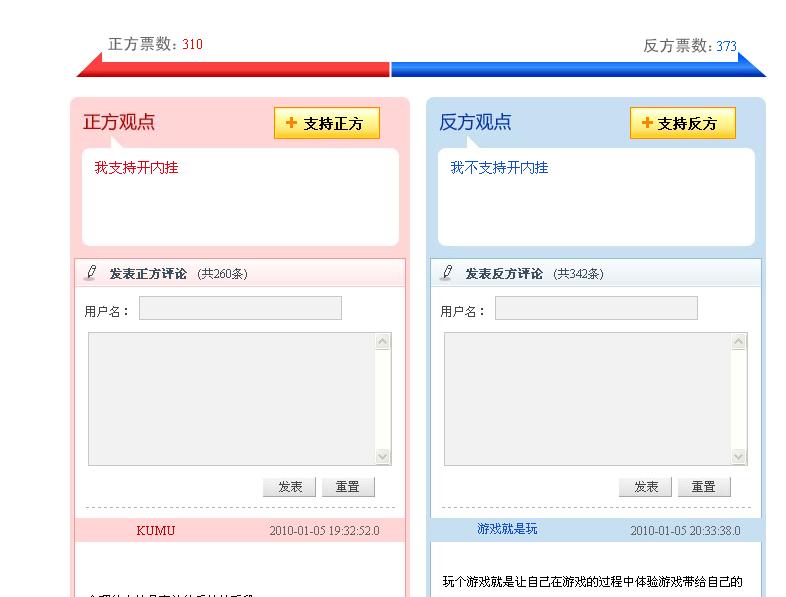The width and height of the screenshot is (786, 597).
Task: Click inside the 反方 comment text area
Action: point(587,399)
